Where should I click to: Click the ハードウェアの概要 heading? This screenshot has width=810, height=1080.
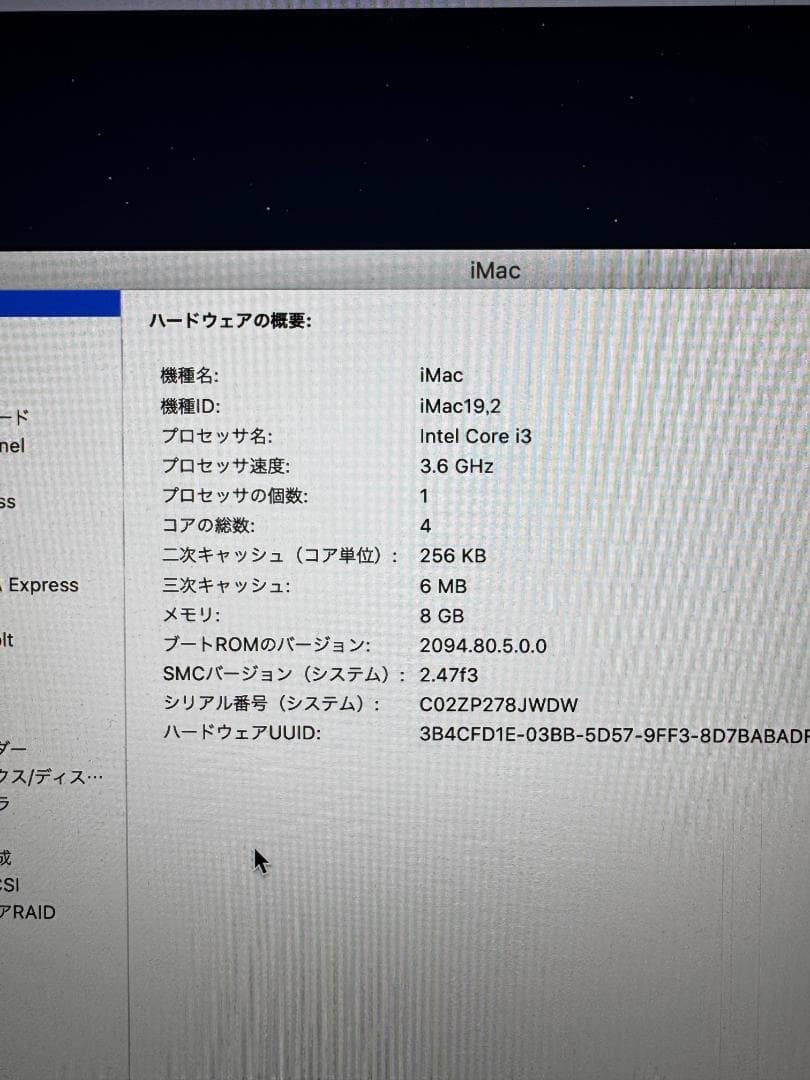(x=230, y=320)
